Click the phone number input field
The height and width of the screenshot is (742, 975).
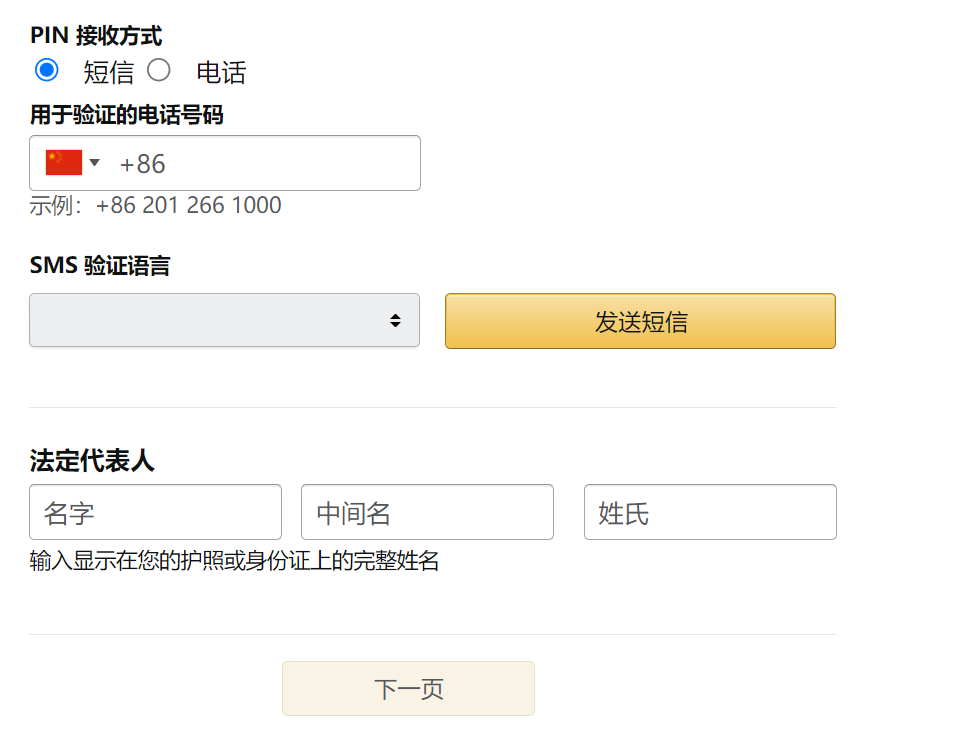225,163
